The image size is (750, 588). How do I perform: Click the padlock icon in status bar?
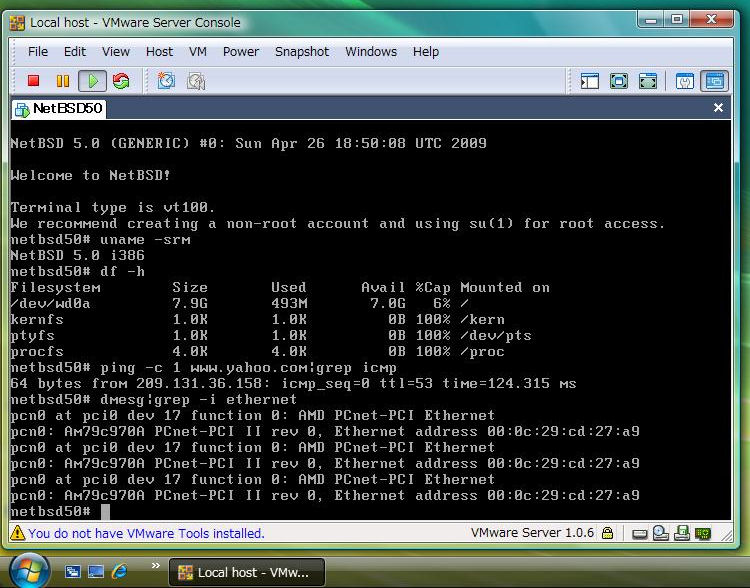607,533
